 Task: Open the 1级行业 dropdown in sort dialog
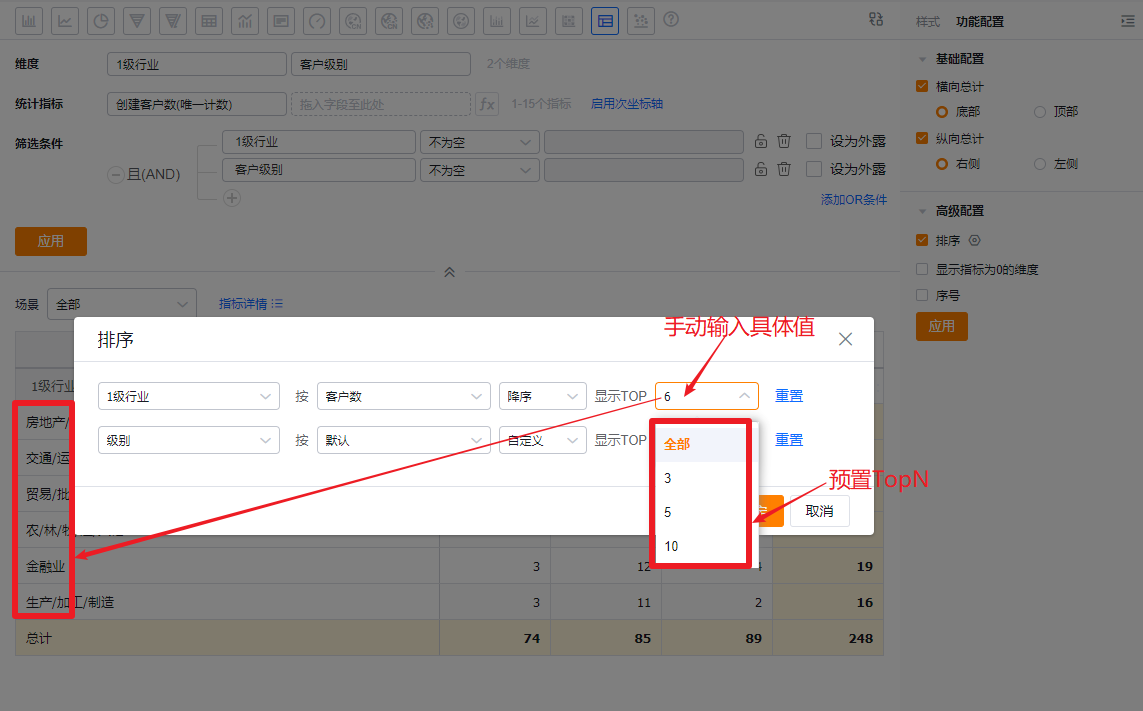(x=189, y=396)
